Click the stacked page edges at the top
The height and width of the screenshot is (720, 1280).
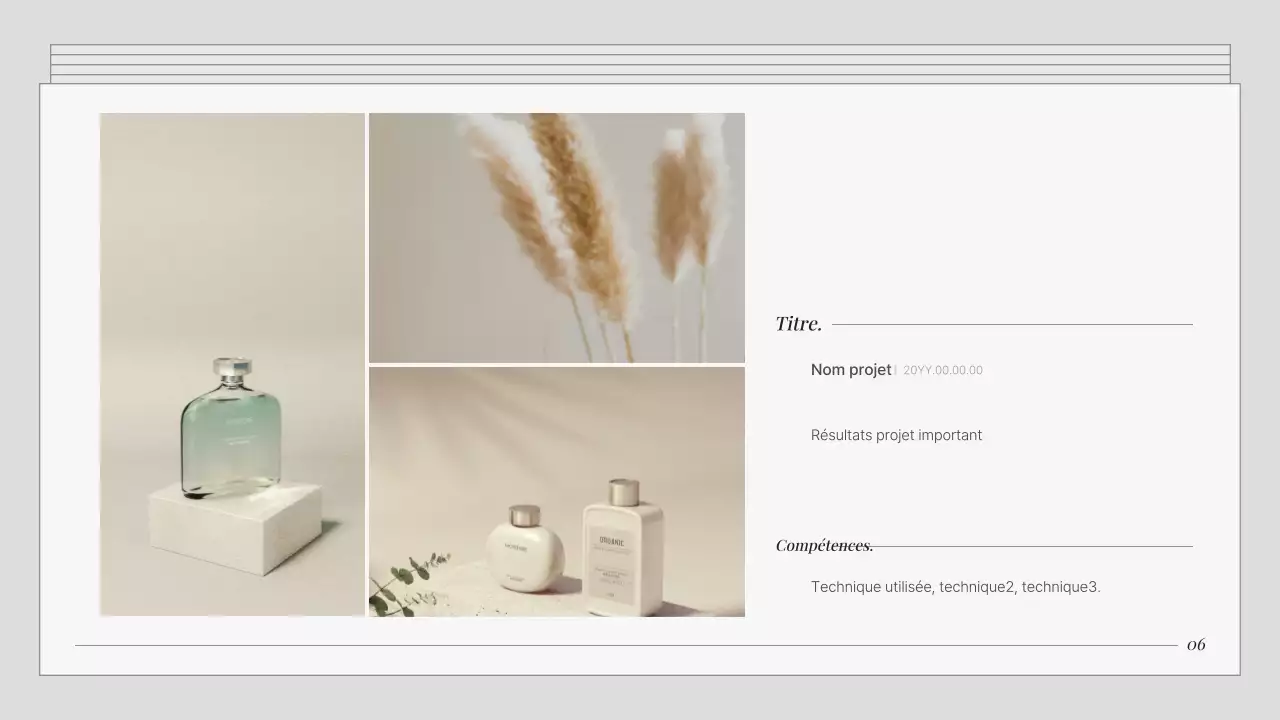[640, 60]
